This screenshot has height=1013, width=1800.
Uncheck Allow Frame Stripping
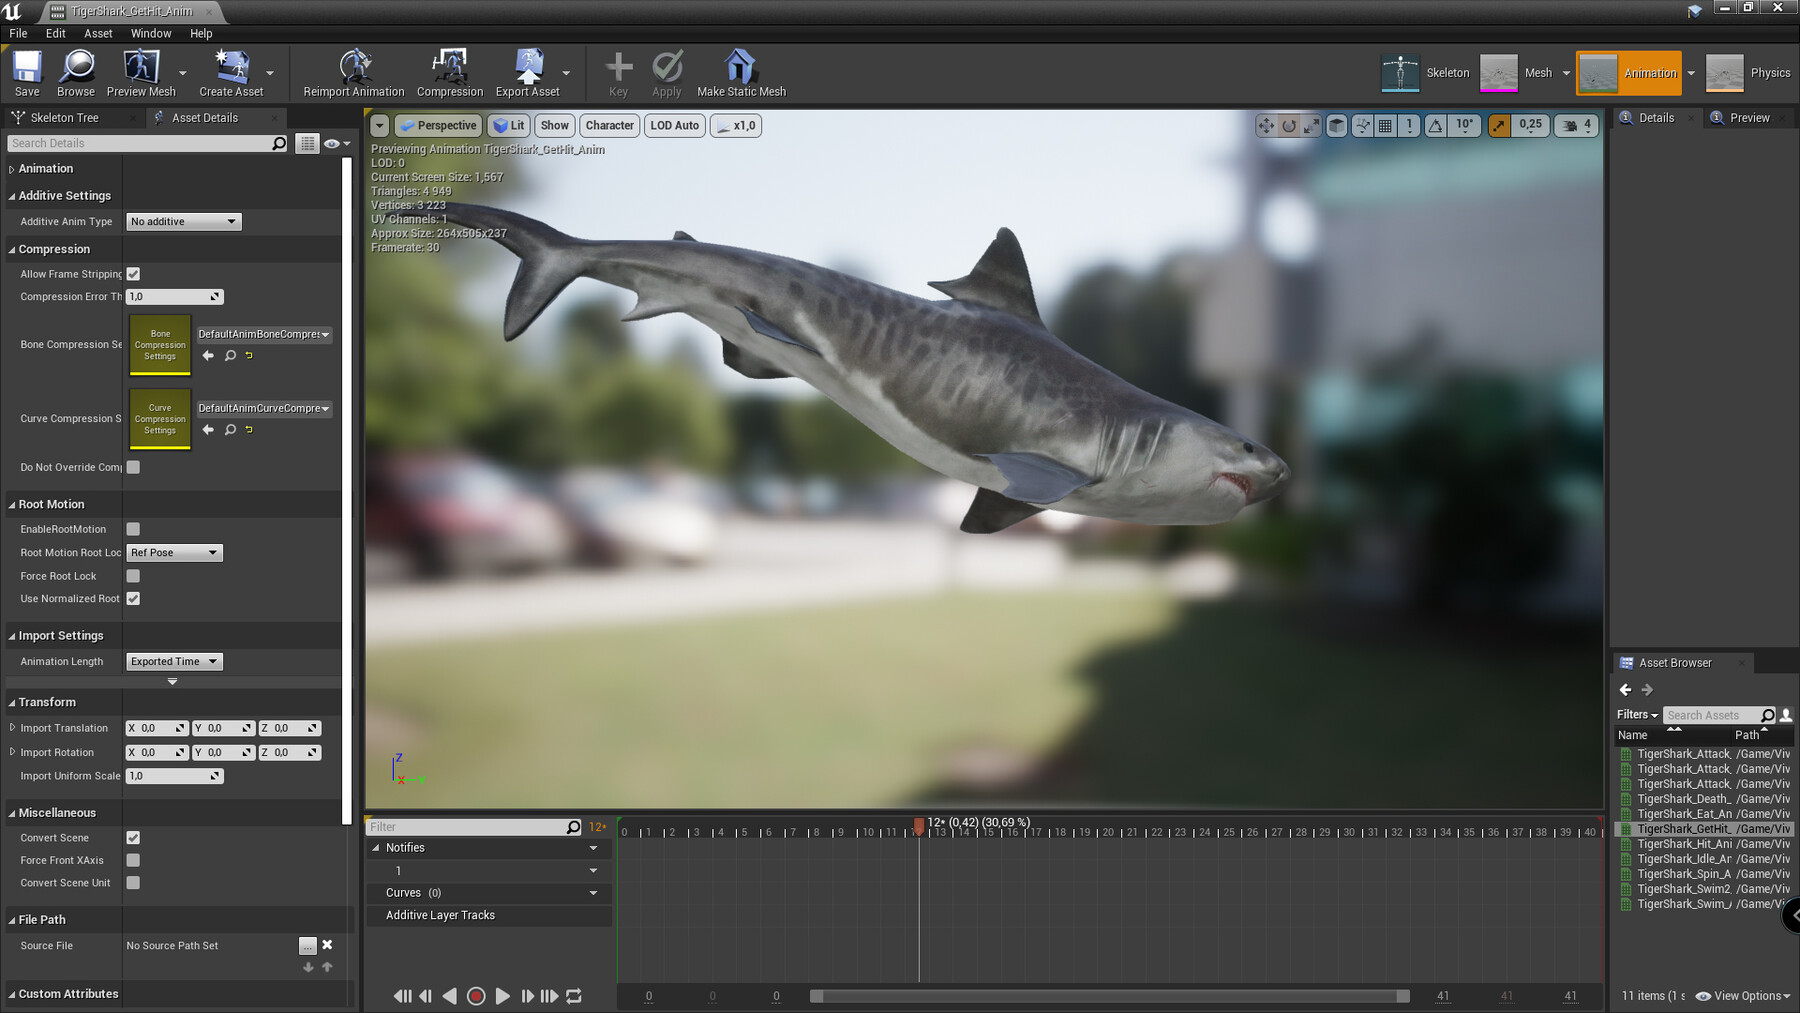[x=133, y=273]
